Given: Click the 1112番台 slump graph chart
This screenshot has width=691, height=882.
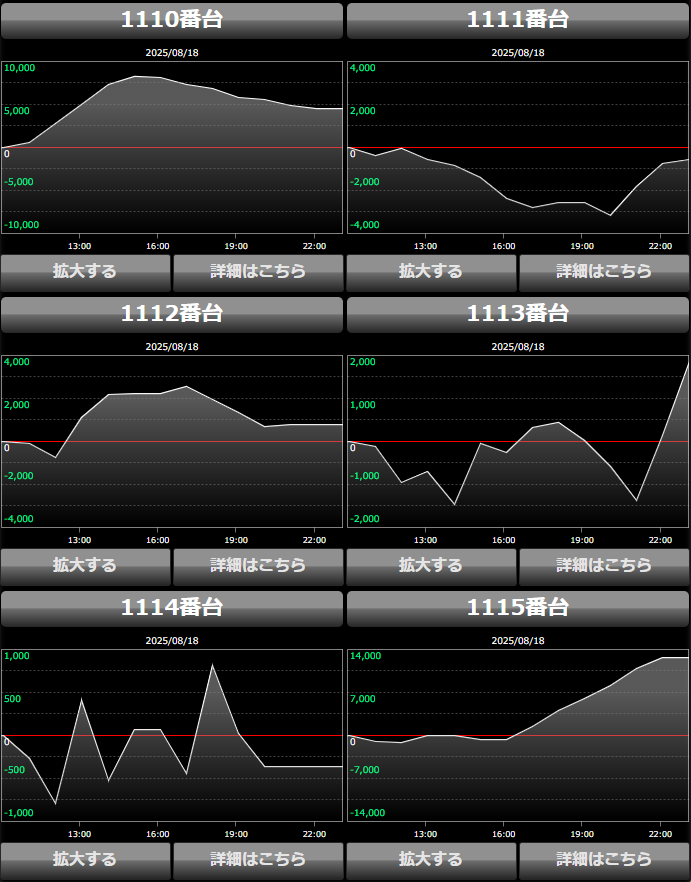Looking at the screenshot, I should (172, 442).
